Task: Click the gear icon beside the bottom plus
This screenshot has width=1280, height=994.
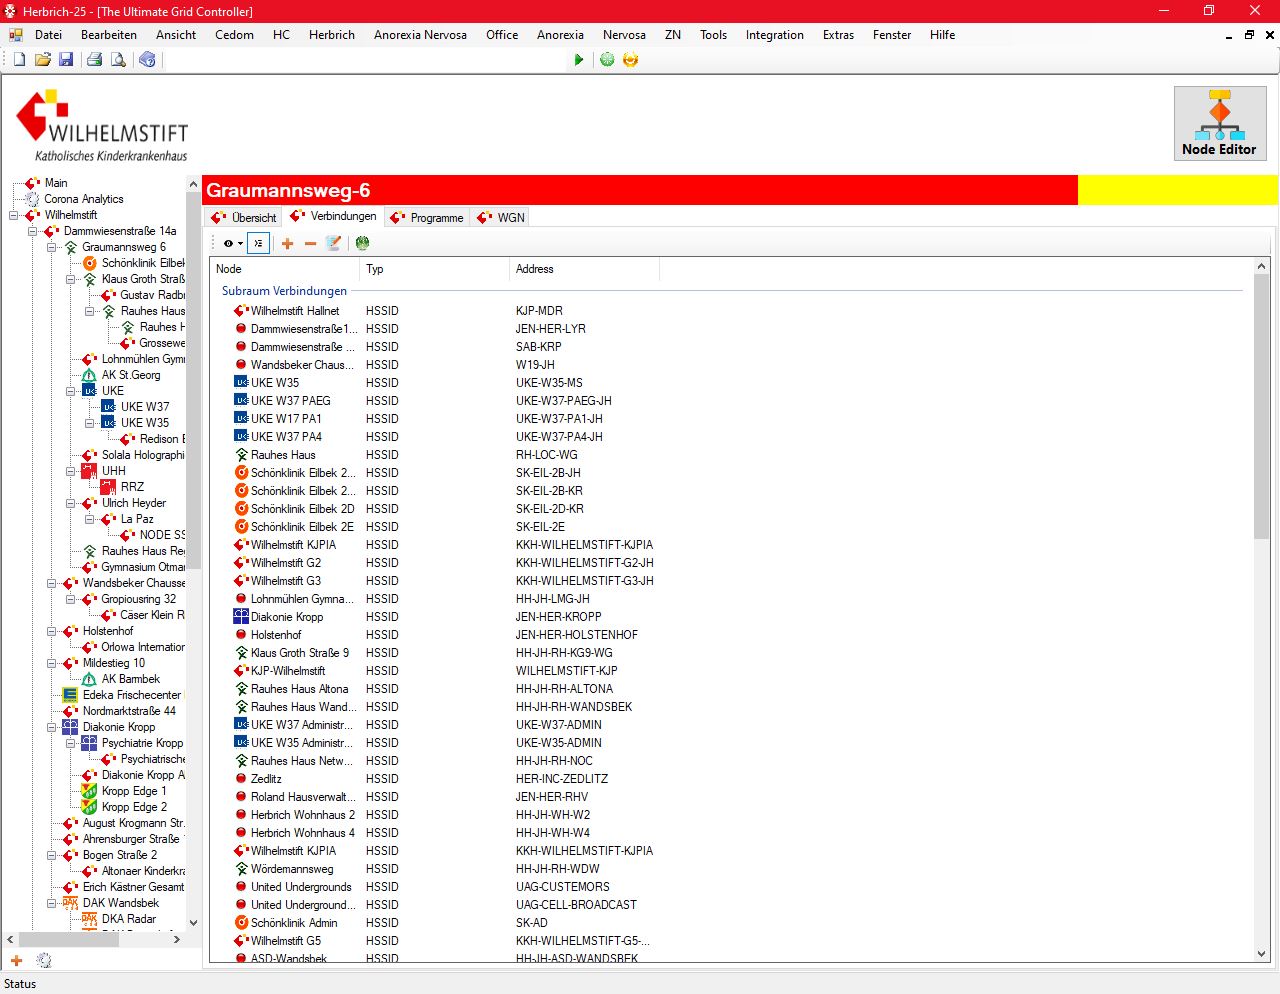Action: point(44,960)
